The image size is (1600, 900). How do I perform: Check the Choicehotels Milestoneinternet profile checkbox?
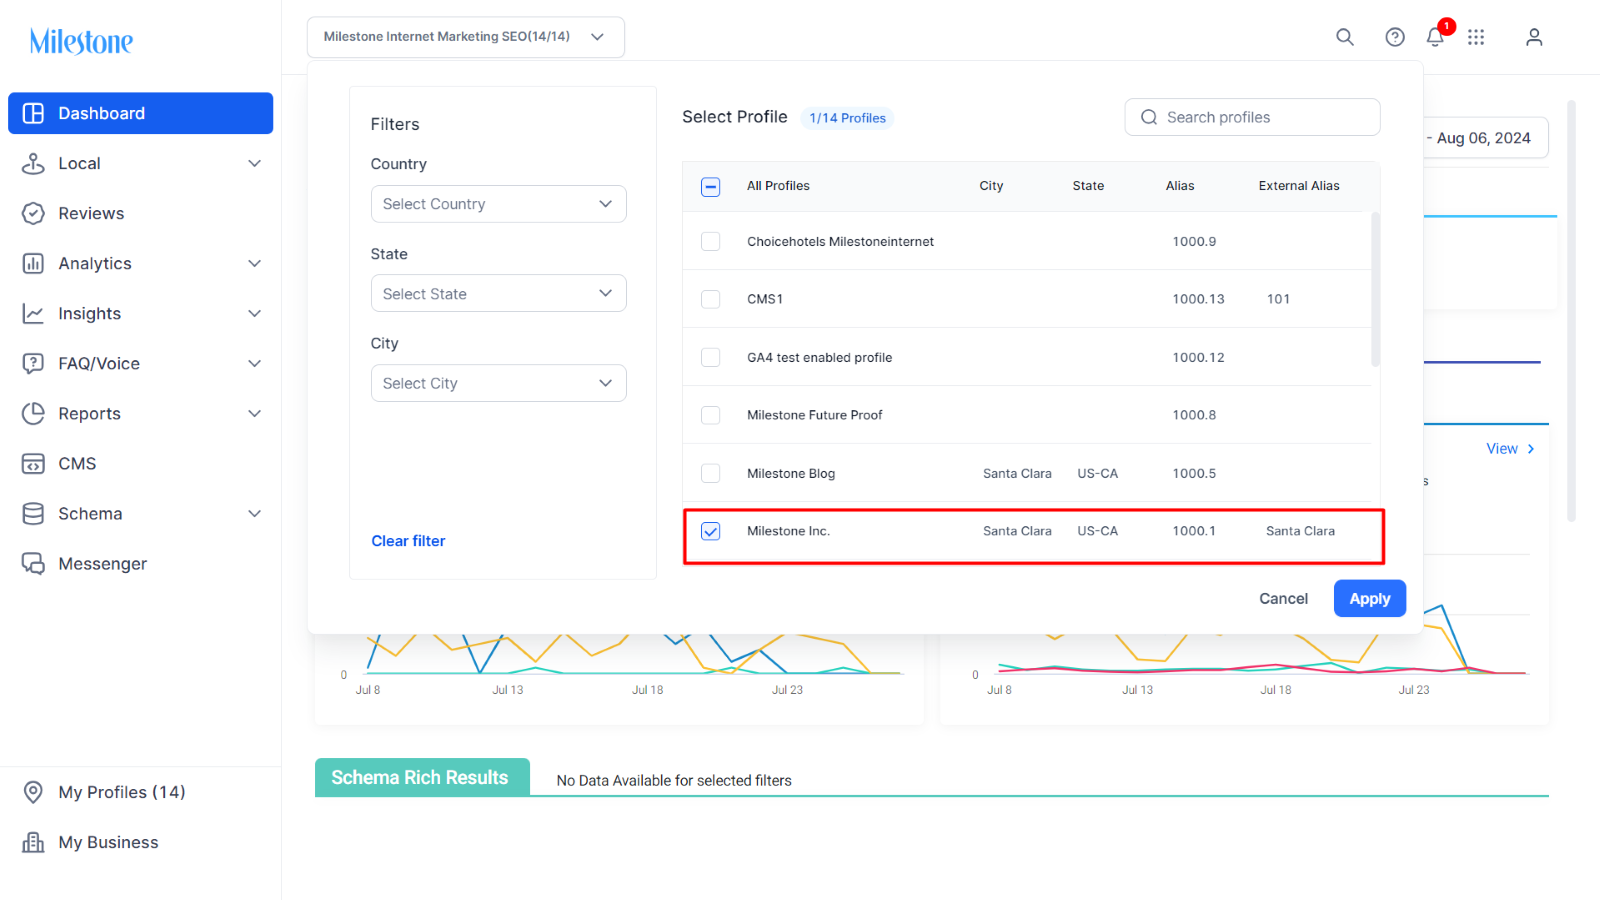(711, 241)
